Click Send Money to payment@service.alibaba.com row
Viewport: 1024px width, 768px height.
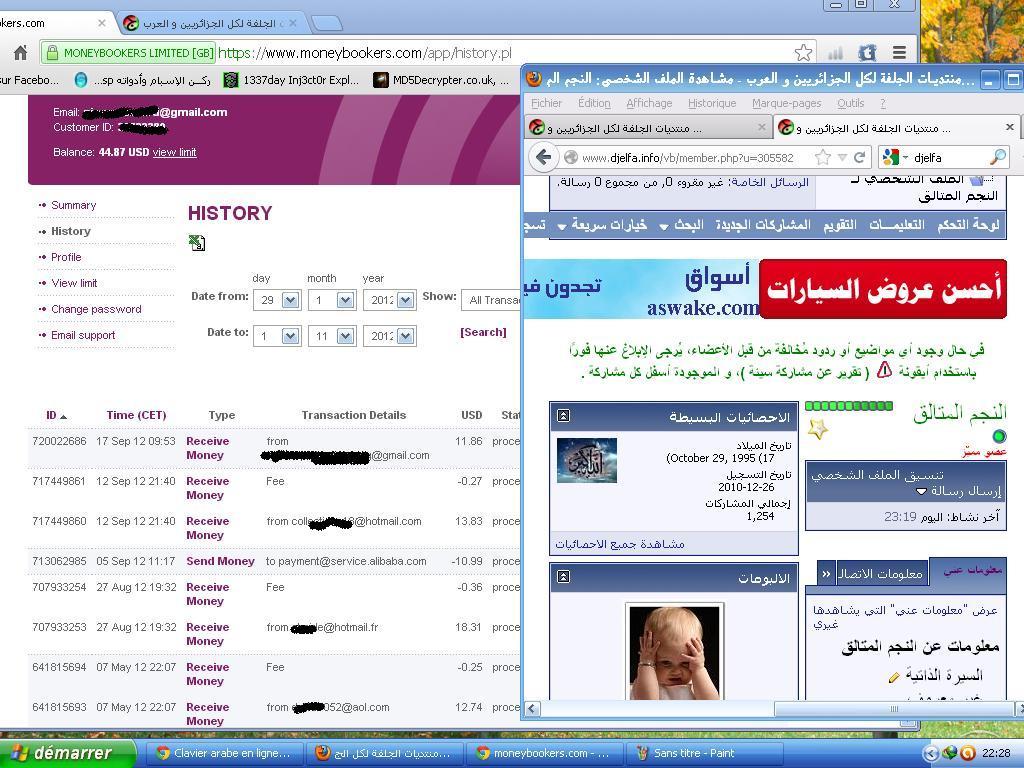point(274,561)
